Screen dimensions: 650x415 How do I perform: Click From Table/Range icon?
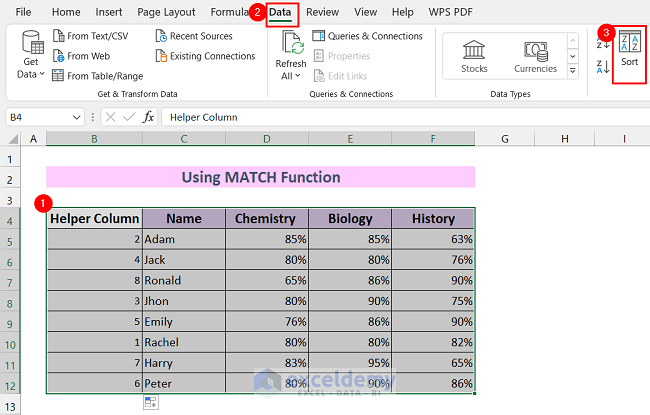click(x=56, y=76)
